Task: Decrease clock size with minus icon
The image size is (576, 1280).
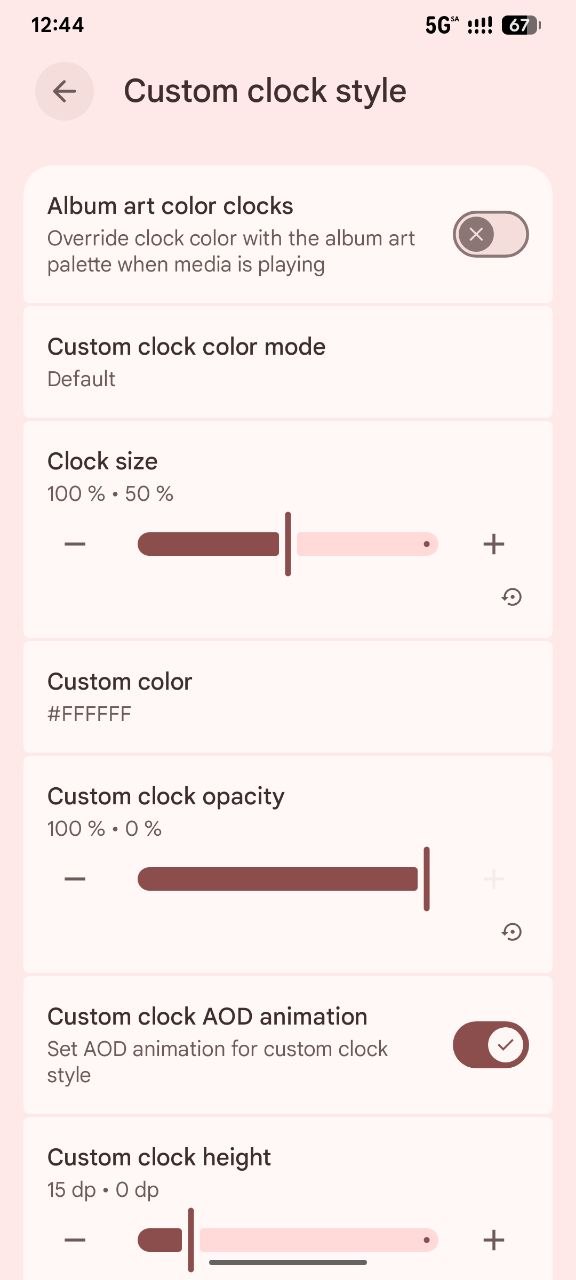Action: [x=75, y=544]
